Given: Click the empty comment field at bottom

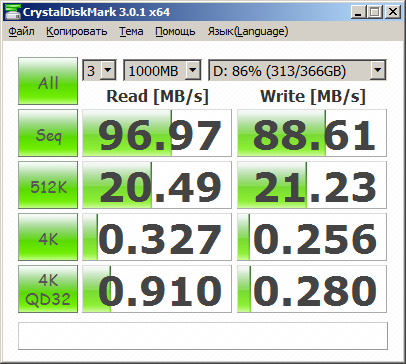Looking at the screenshot, I should 203,336.
